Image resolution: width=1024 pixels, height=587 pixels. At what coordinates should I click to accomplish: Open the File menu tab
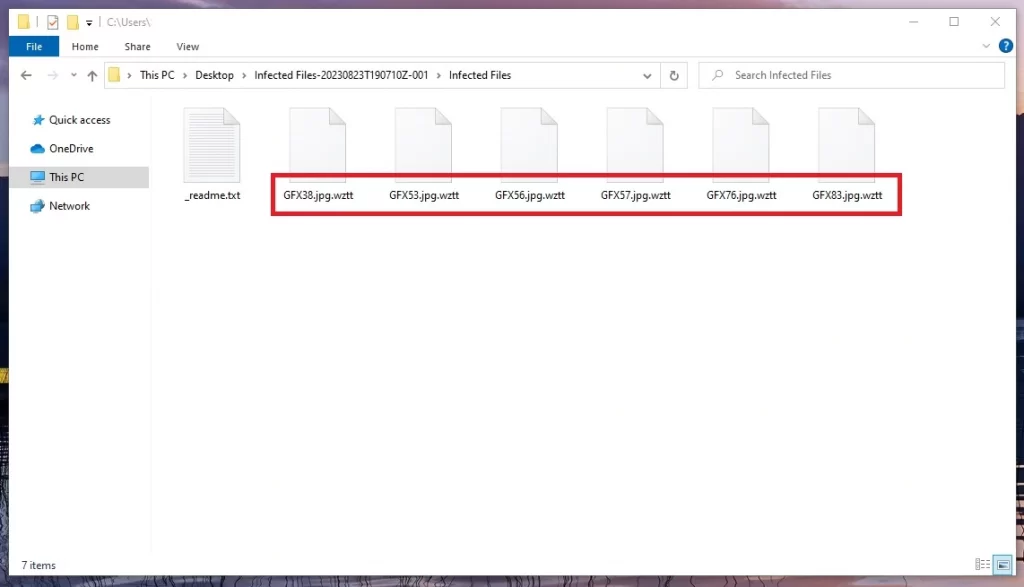coord(34,46)
